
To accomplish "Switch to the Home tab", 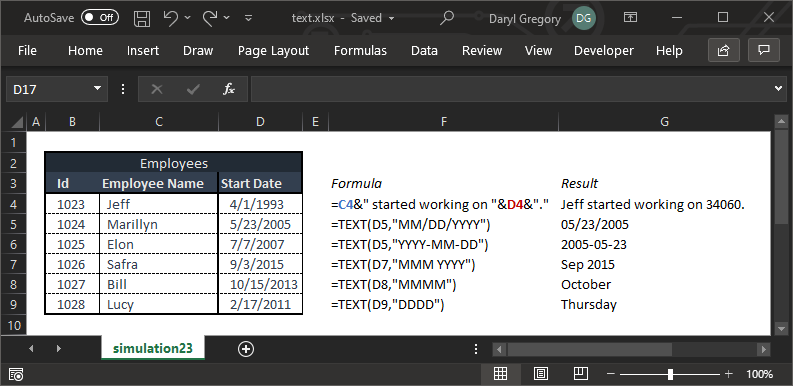I will (x=85, y=51).
